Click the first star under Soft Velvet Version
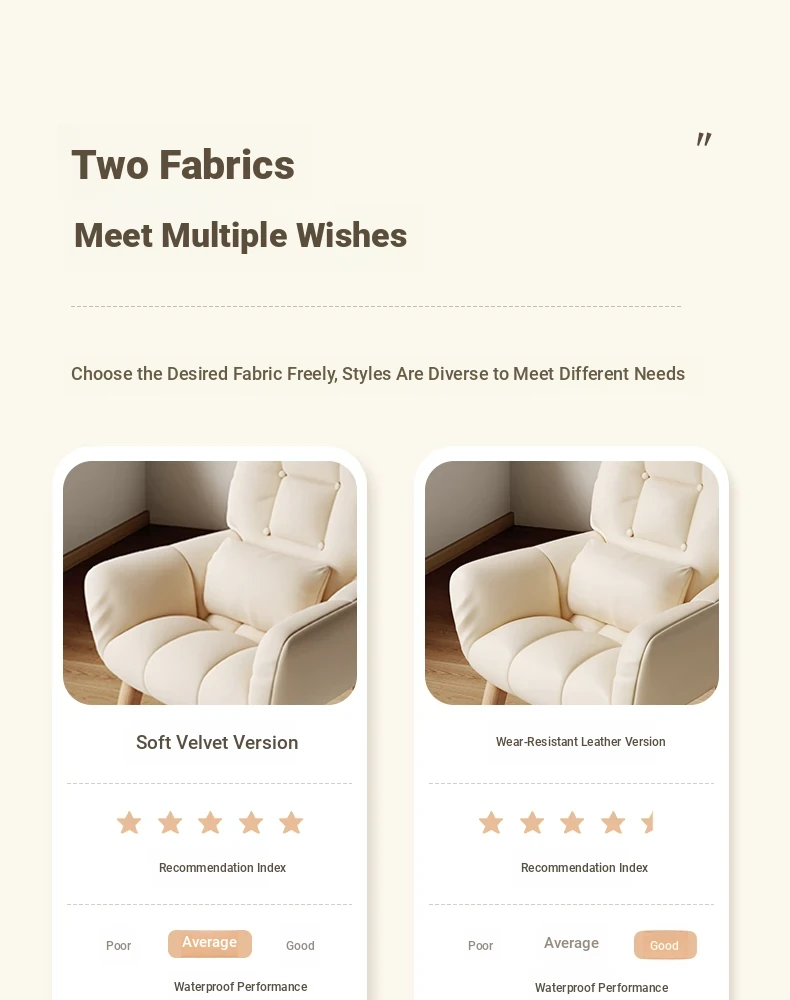Viewport: 790px width, 1000px height. pyautogui.click(x=129, y=822)
